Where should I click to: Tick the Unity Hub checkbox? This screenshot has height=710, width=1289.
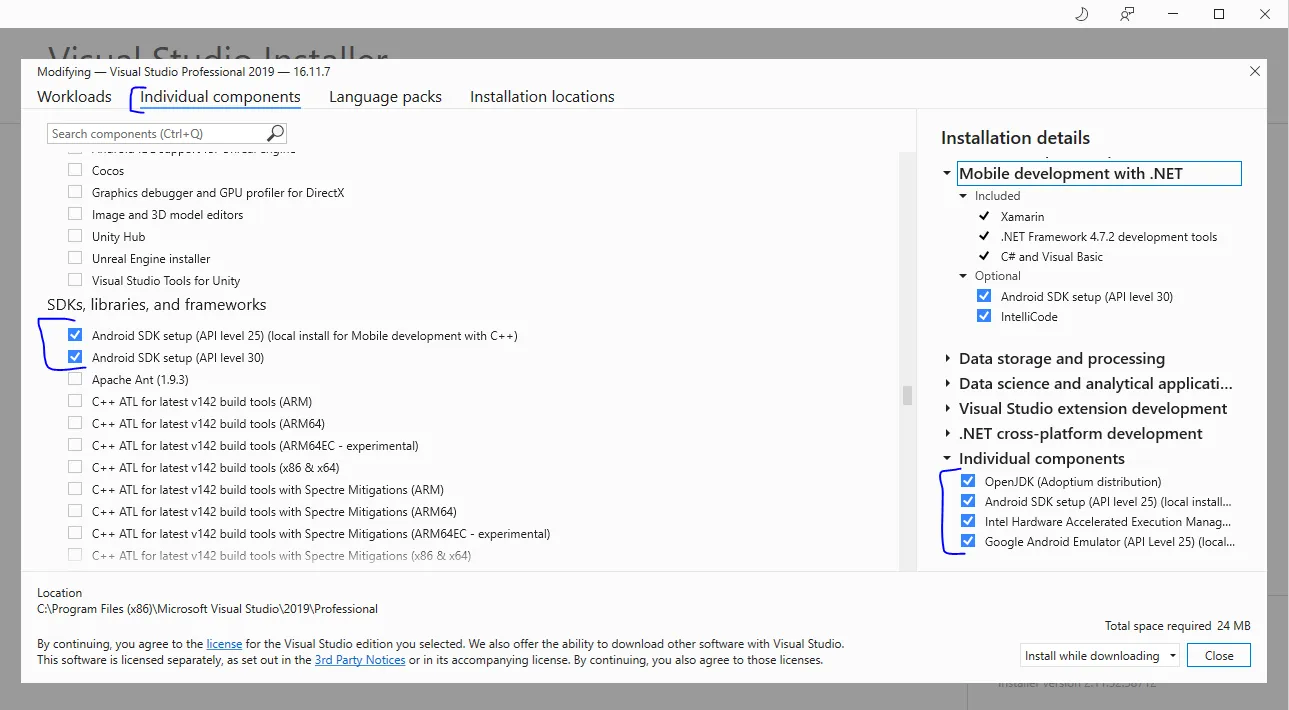click(75, 237)
